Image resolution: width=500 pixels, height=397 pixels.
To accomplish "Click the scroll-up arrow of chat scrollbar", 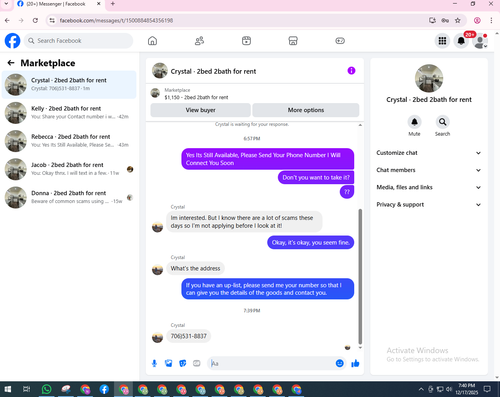I will coord(360,125).
